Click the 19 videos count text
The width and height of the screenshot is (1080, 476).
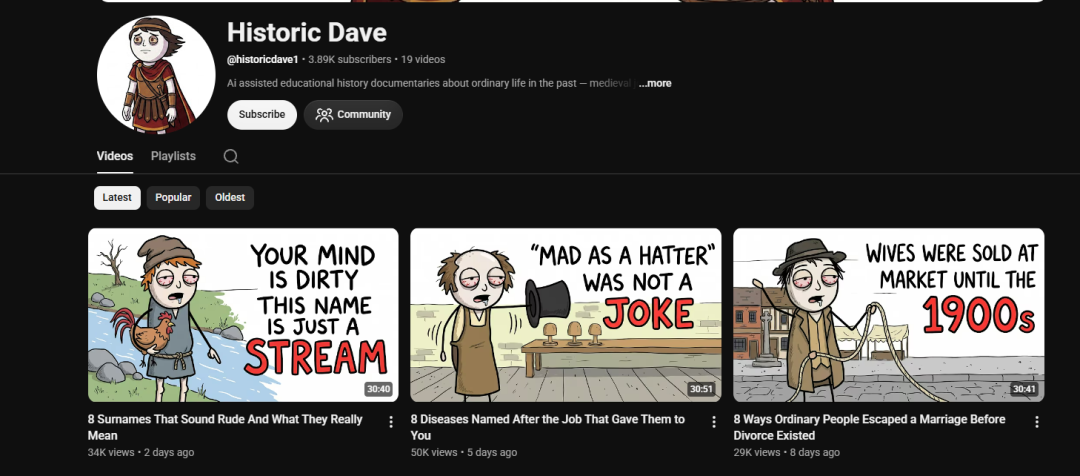[x=423, y=59]
